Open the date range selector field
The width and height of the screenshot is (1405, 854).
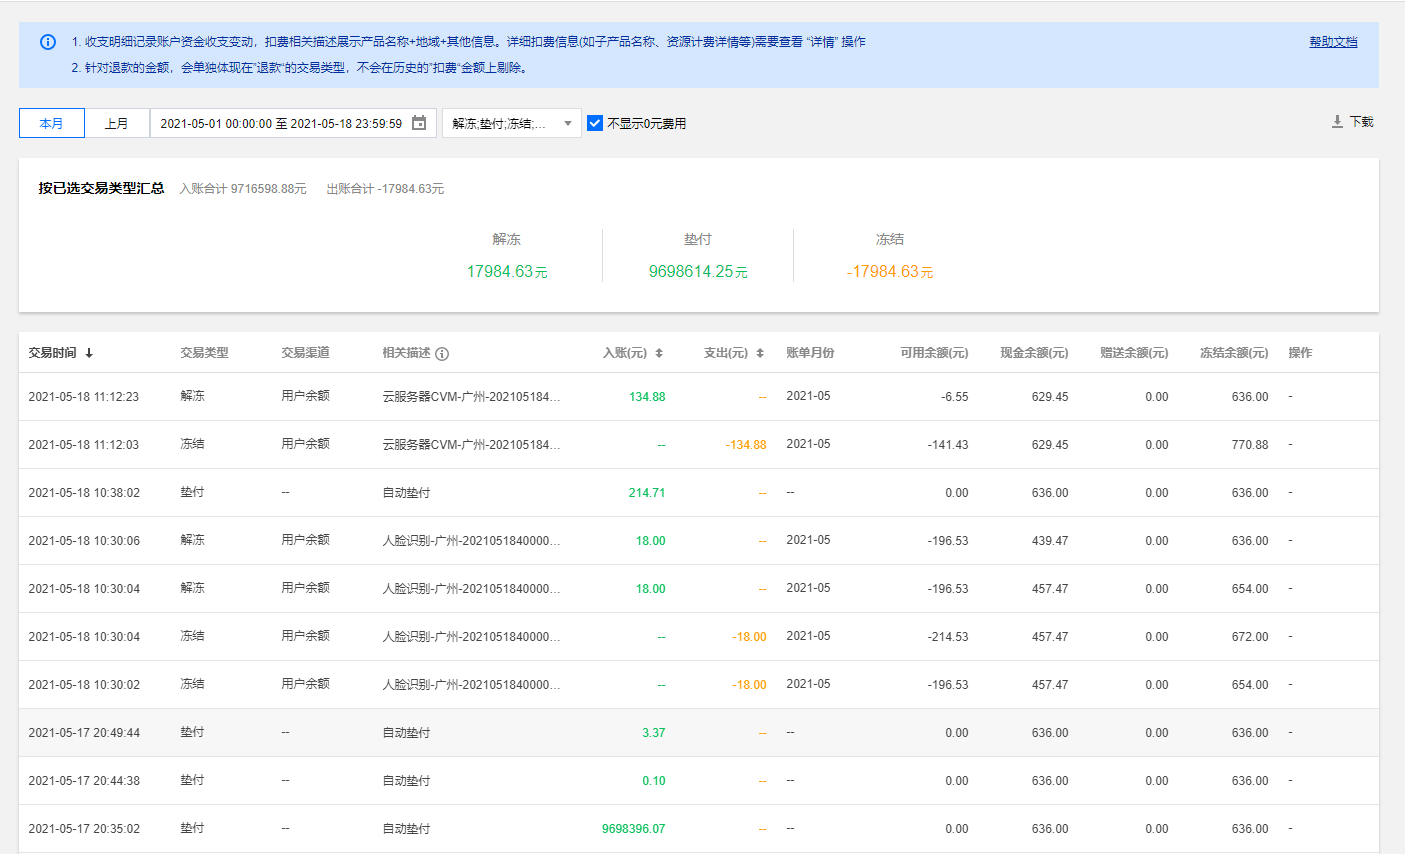tap(281, 123)
